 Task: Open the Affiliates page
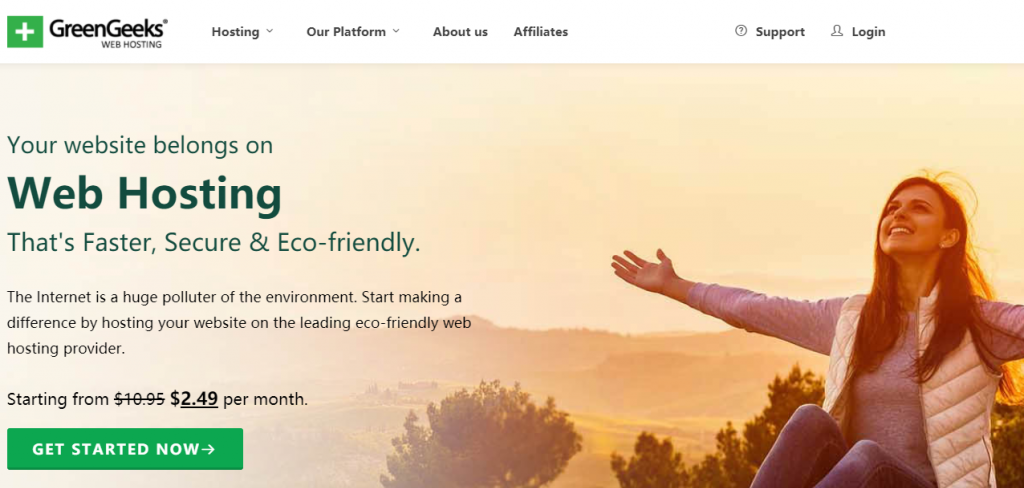pyautogui.click(x=541, y=31)
